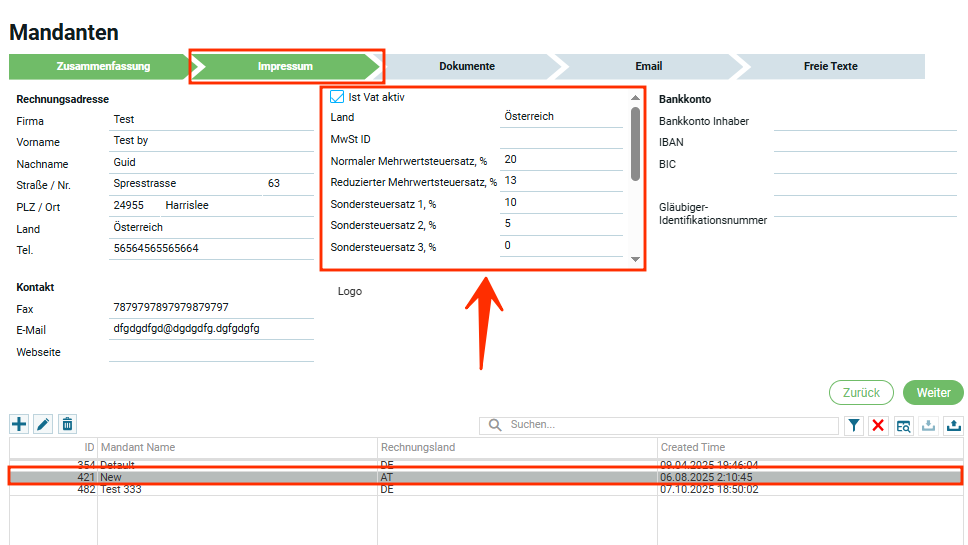Click the advanced search table icon

(903, 425)
